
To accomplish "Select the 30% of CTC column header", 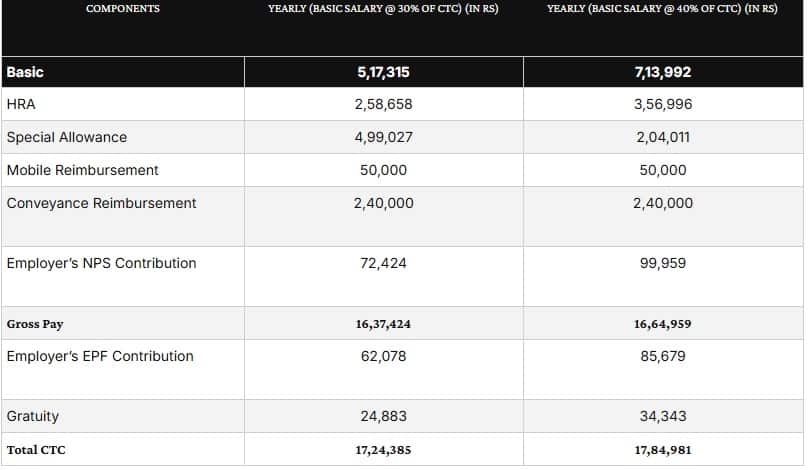I will pyautogui.click(x=383, y=8).
